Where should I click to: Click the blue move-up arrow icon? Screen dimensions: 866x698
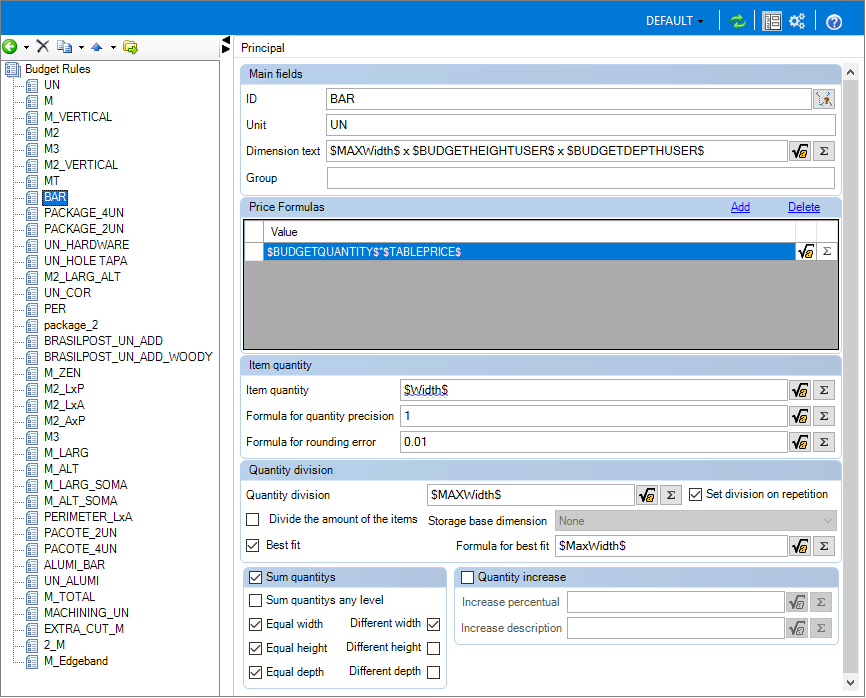click(97, 47)
